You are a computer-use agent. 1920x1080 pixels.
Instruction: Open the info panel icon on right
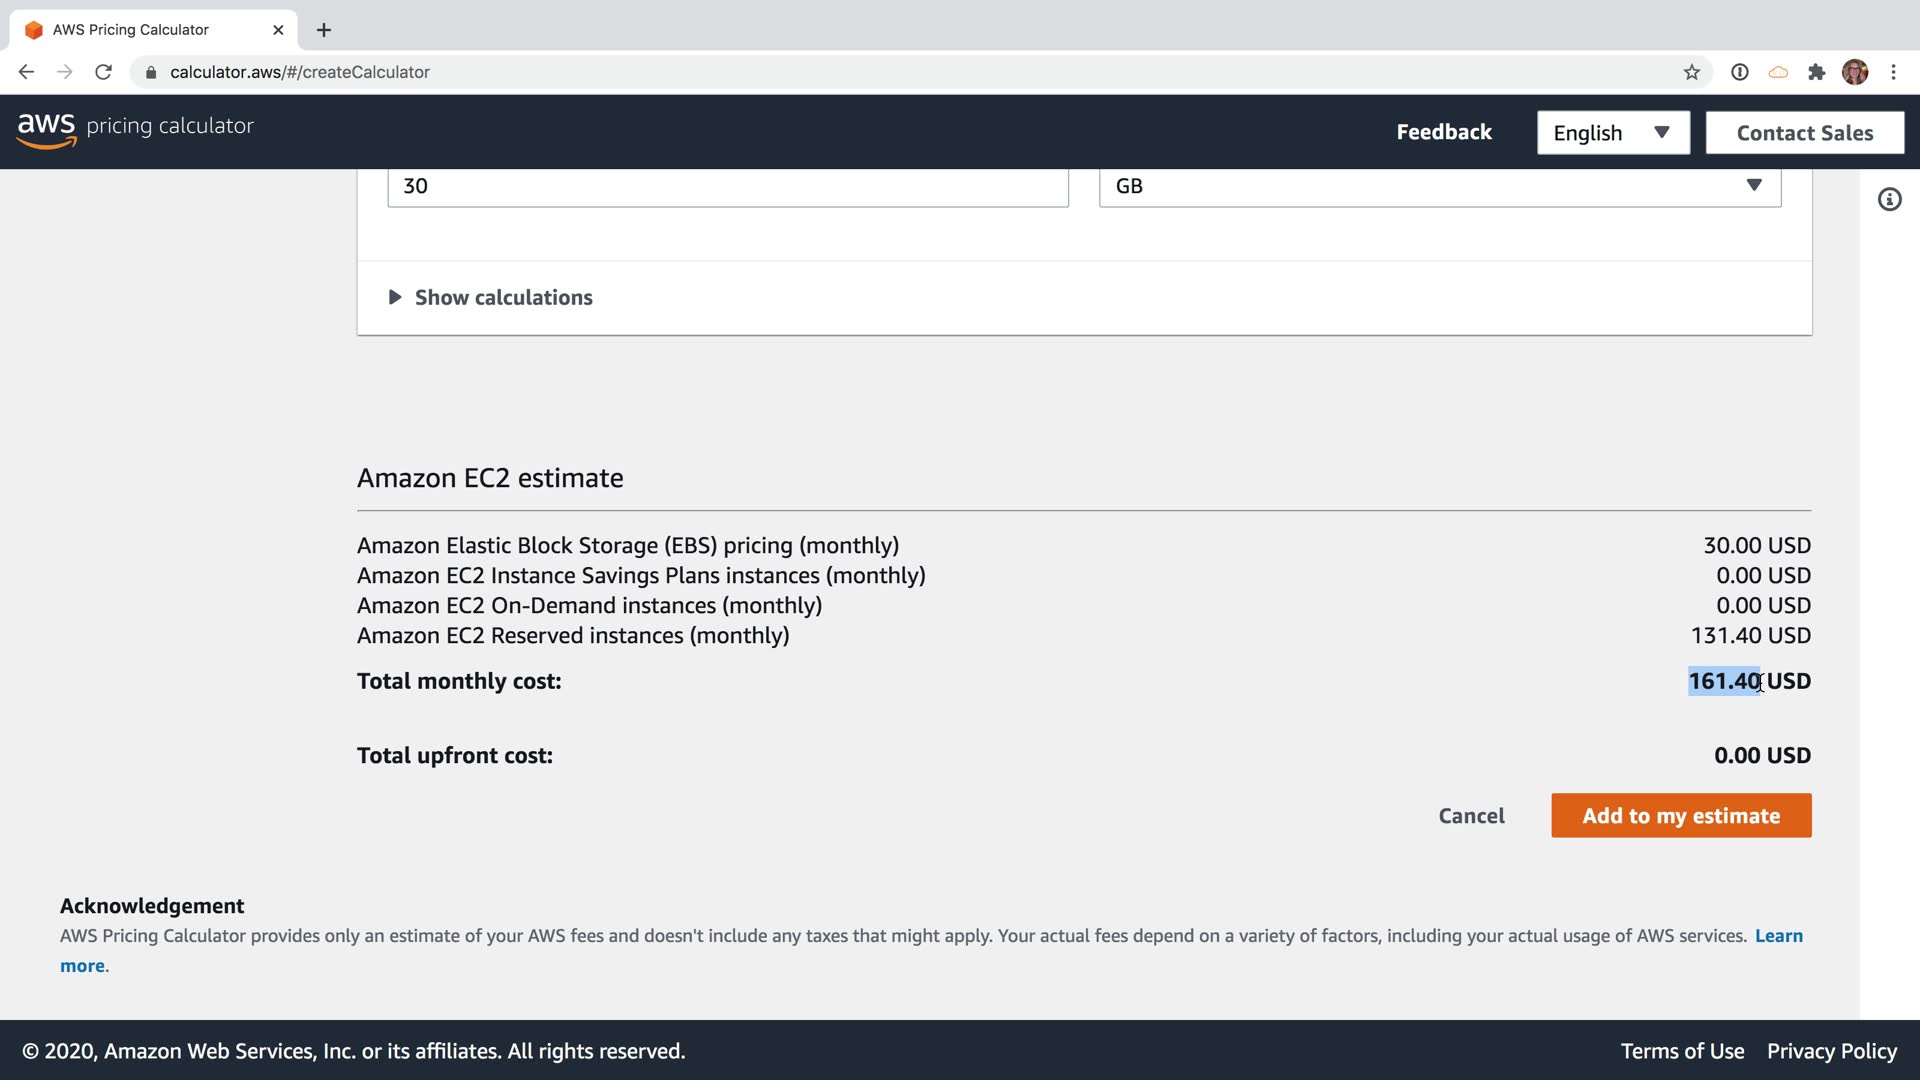pyautogui.click(x=1889, y=200)
